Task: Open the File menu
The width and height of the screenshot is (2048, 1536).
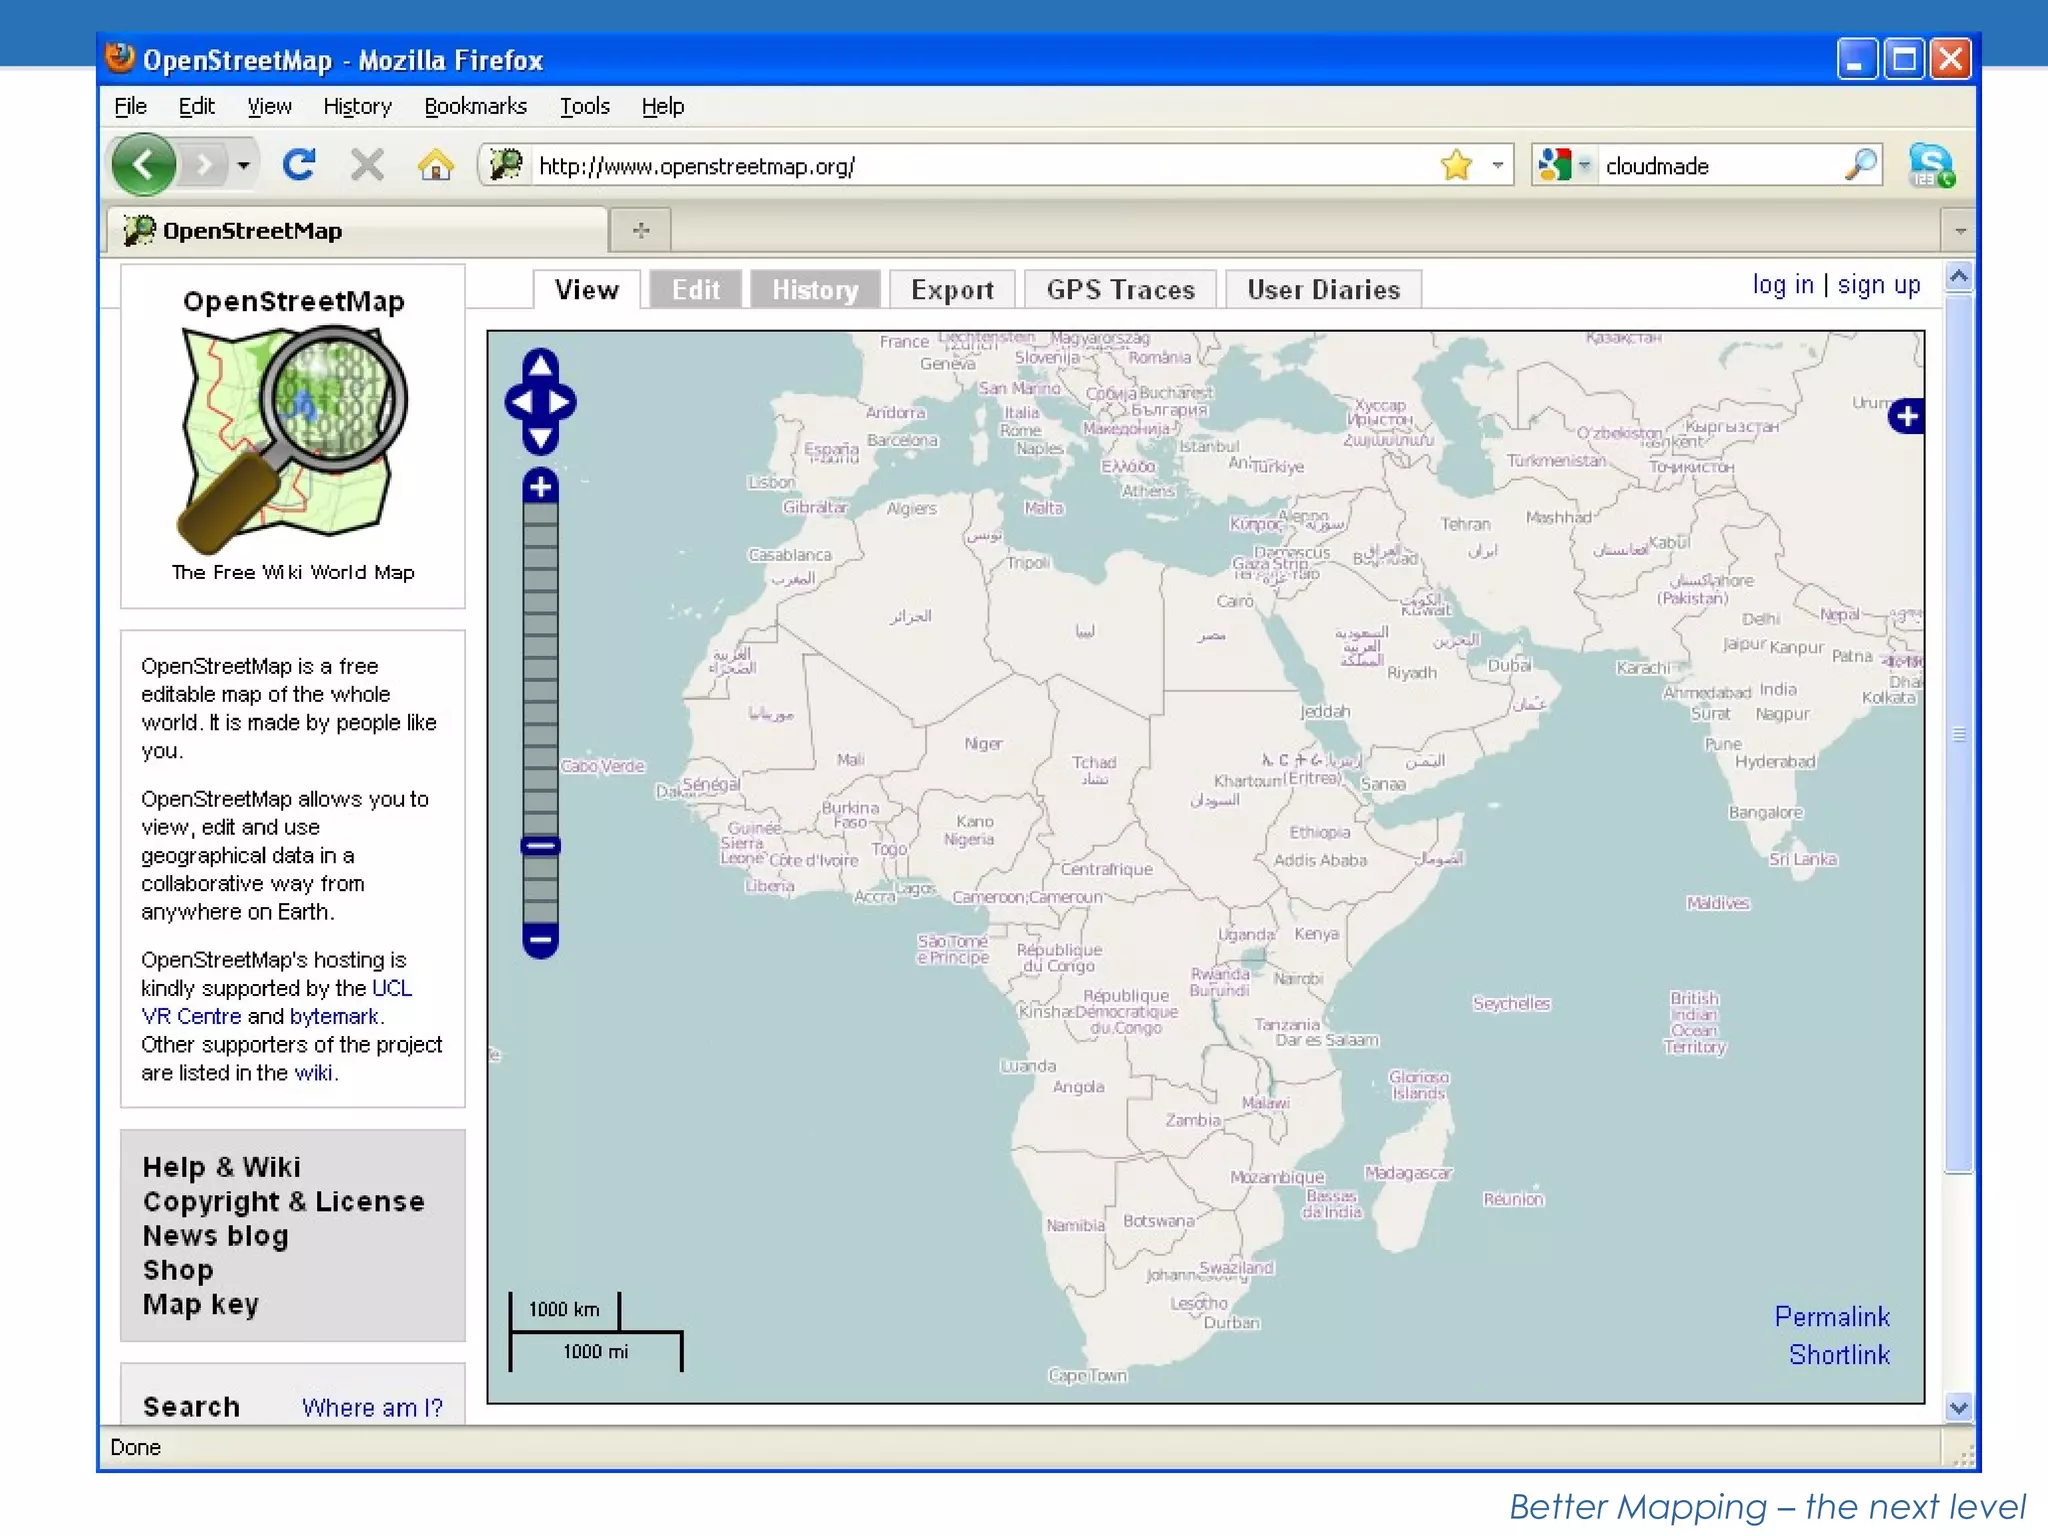Action: [130, 106]
